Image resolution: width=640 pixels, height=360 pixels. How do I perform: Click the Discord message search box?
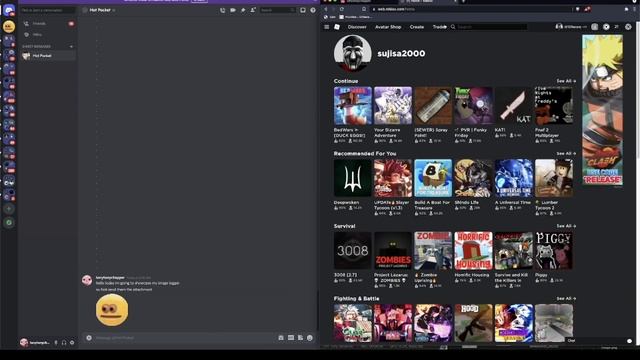click(x=278, y=10)
